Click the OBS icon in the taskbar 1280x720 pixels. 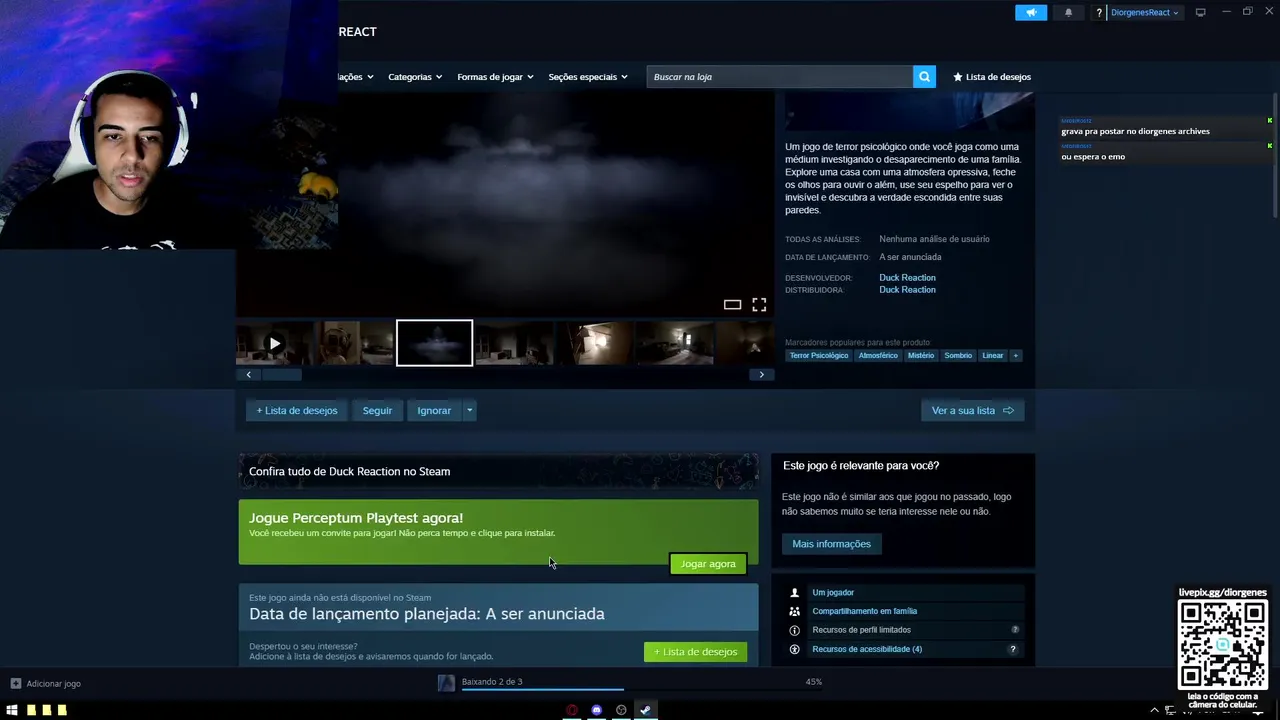(x=621, y=710)
